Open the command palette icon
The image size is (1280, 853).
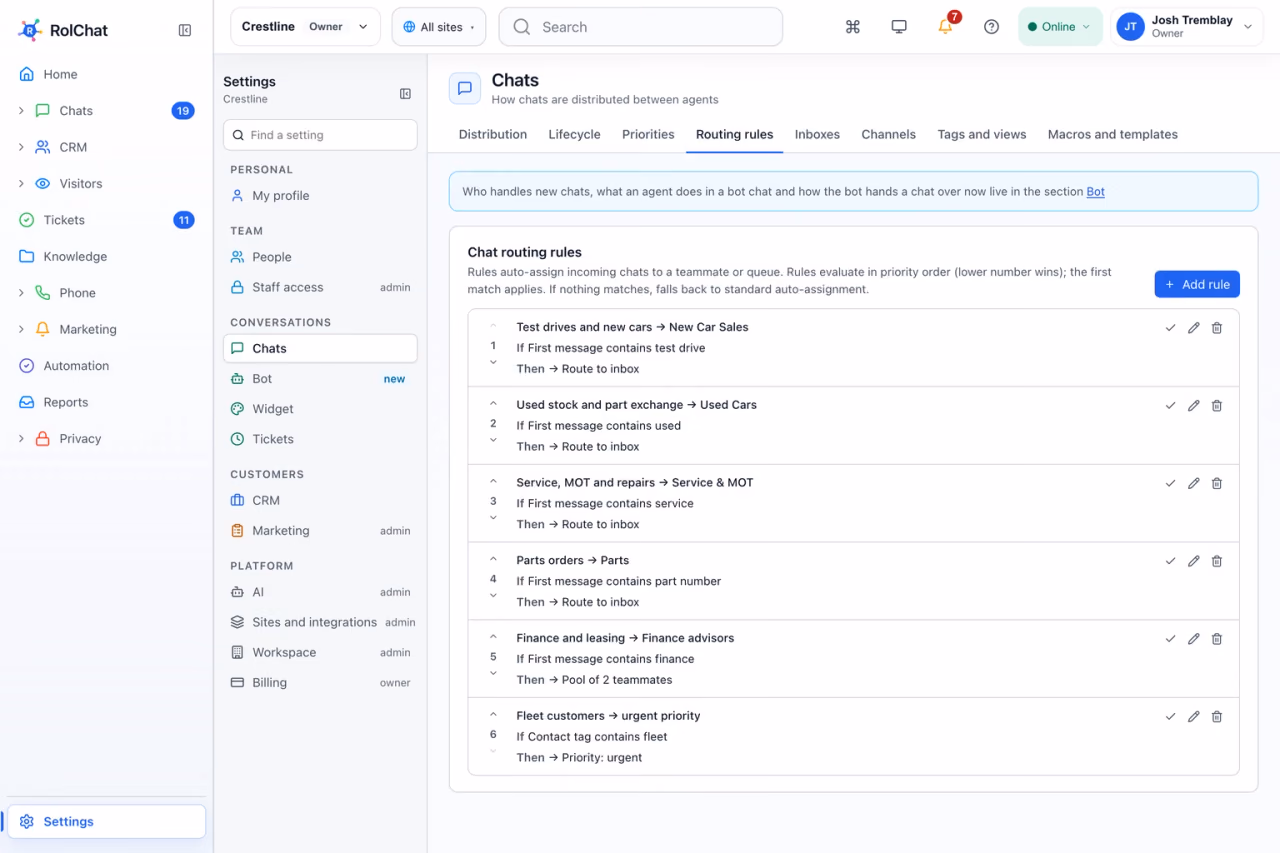[x=853, y=27]
